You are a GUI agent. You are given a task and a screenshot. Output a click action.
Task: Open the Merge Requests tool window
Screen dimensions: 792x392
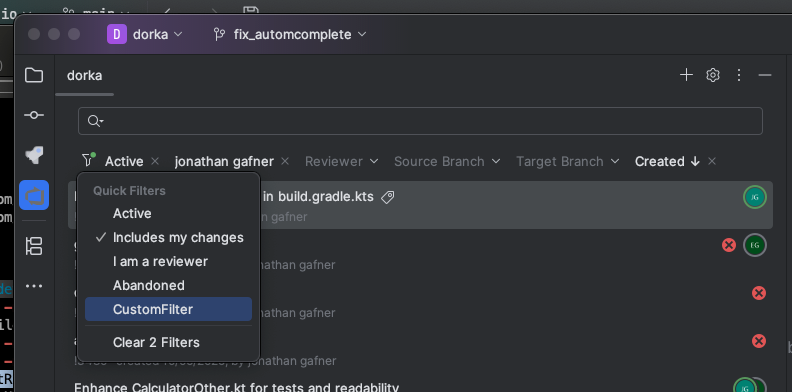click(34, 195)
